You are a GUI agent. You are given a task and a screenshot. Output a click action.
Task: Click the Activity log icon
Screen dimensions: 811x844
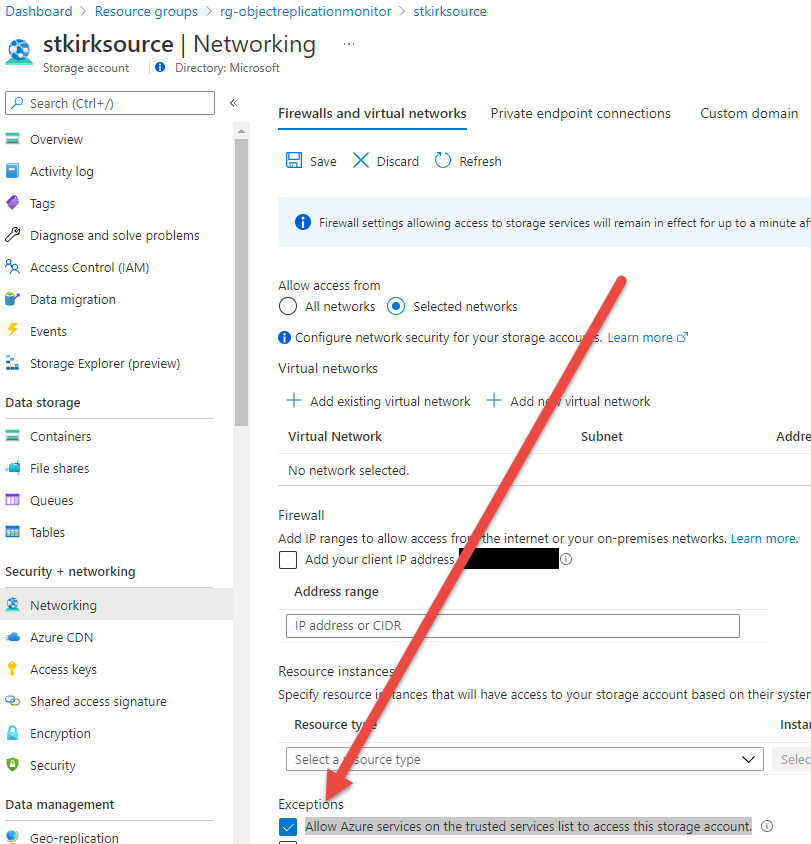[12, 171]
